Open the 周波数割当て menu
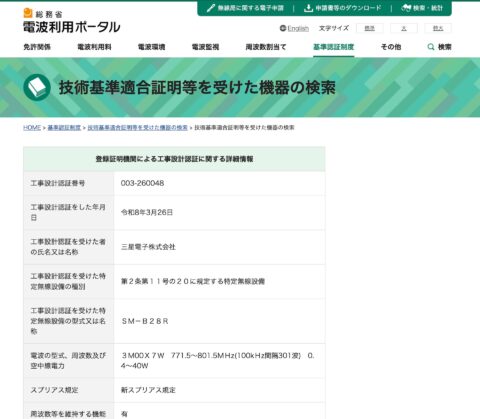 point(266,47)
